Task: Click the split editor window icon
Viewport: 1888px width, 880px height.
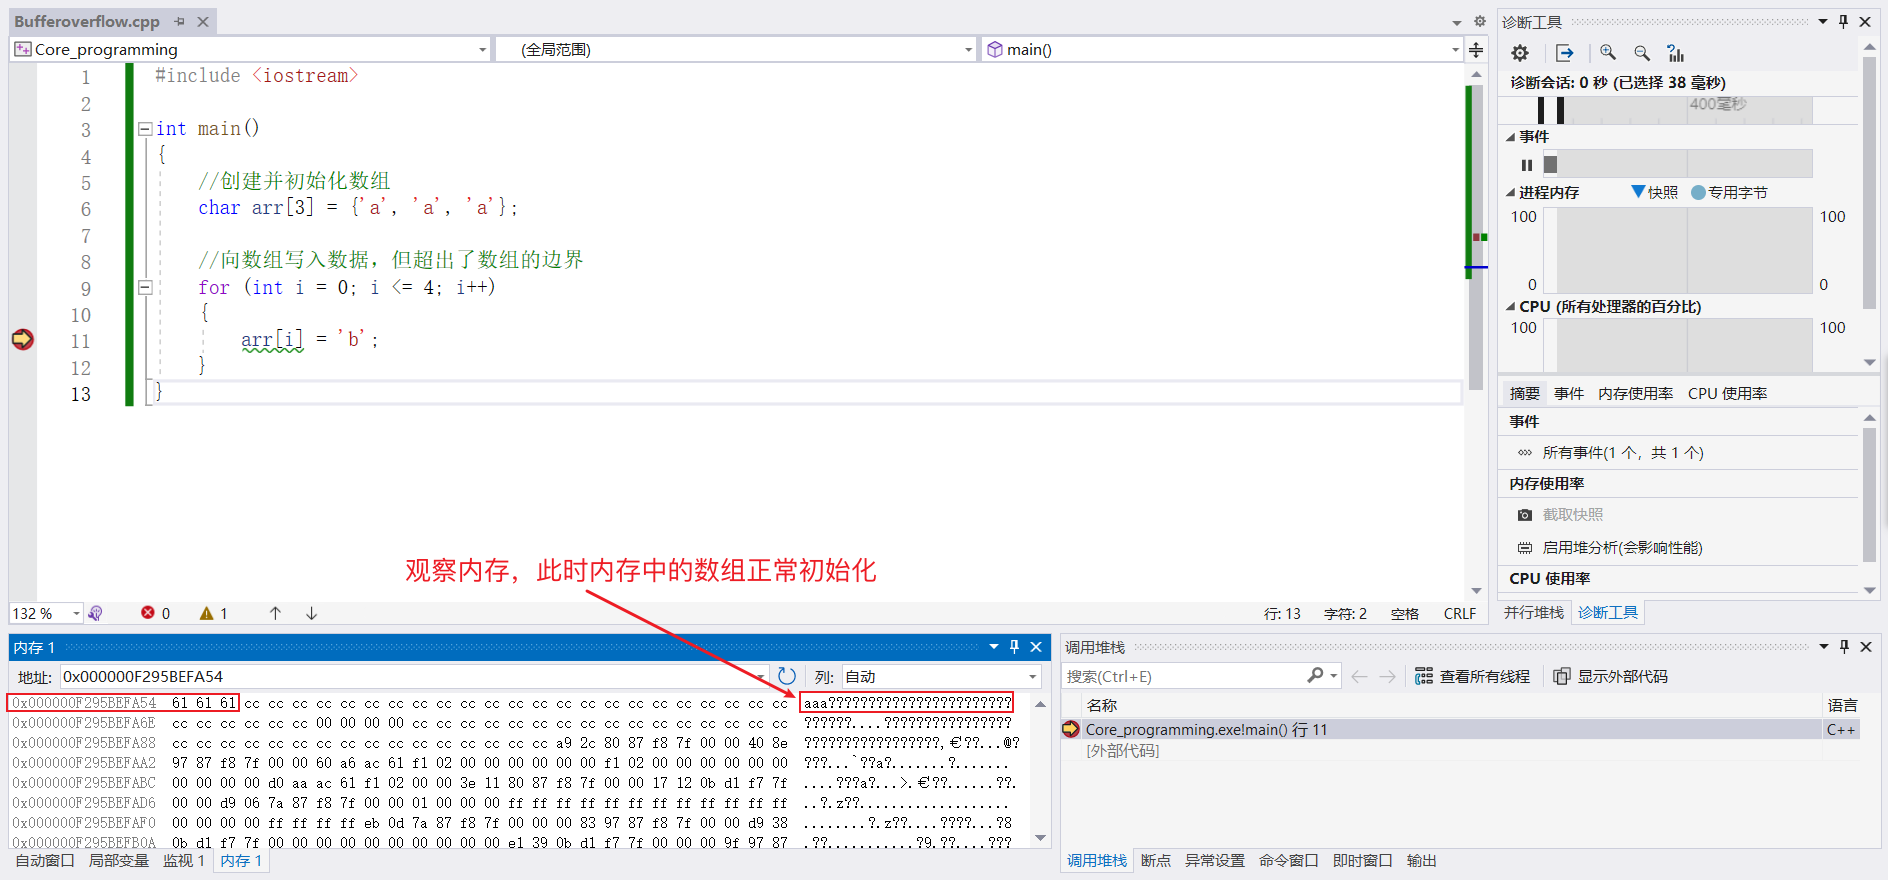Action: (1476, 49)
